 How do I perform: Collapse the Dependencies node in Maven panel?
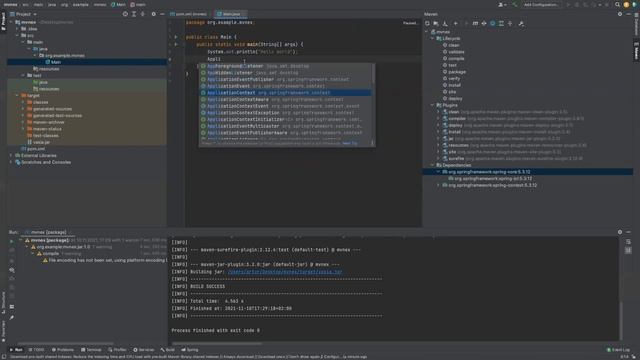pyautogui.click(x=432, y=165)
